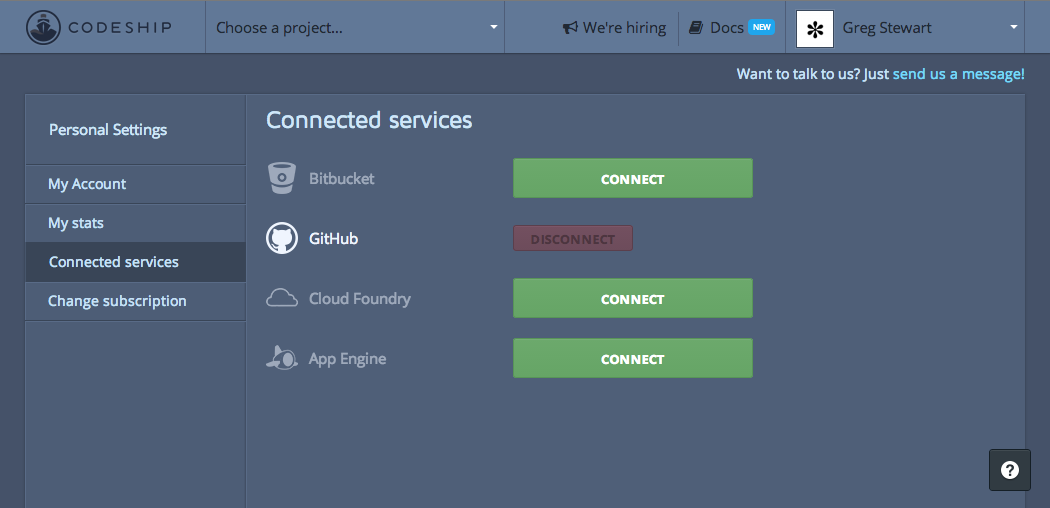
Task: Click the book icon next to Docs
Action: [696, 28]
